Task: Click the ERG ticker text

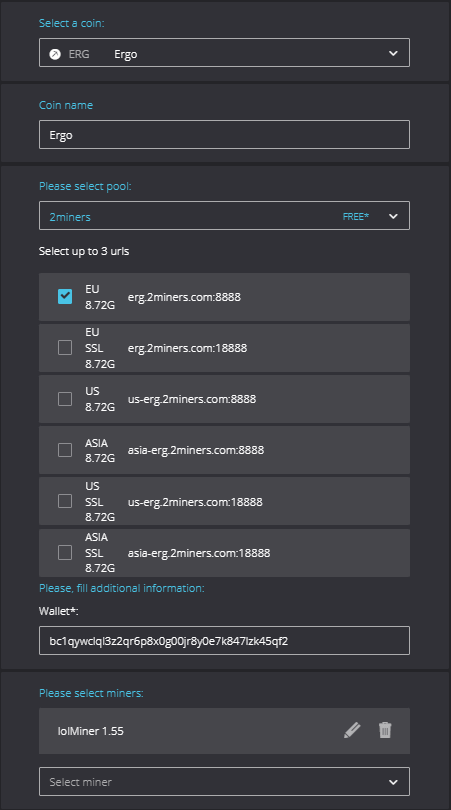Action: 79,54
